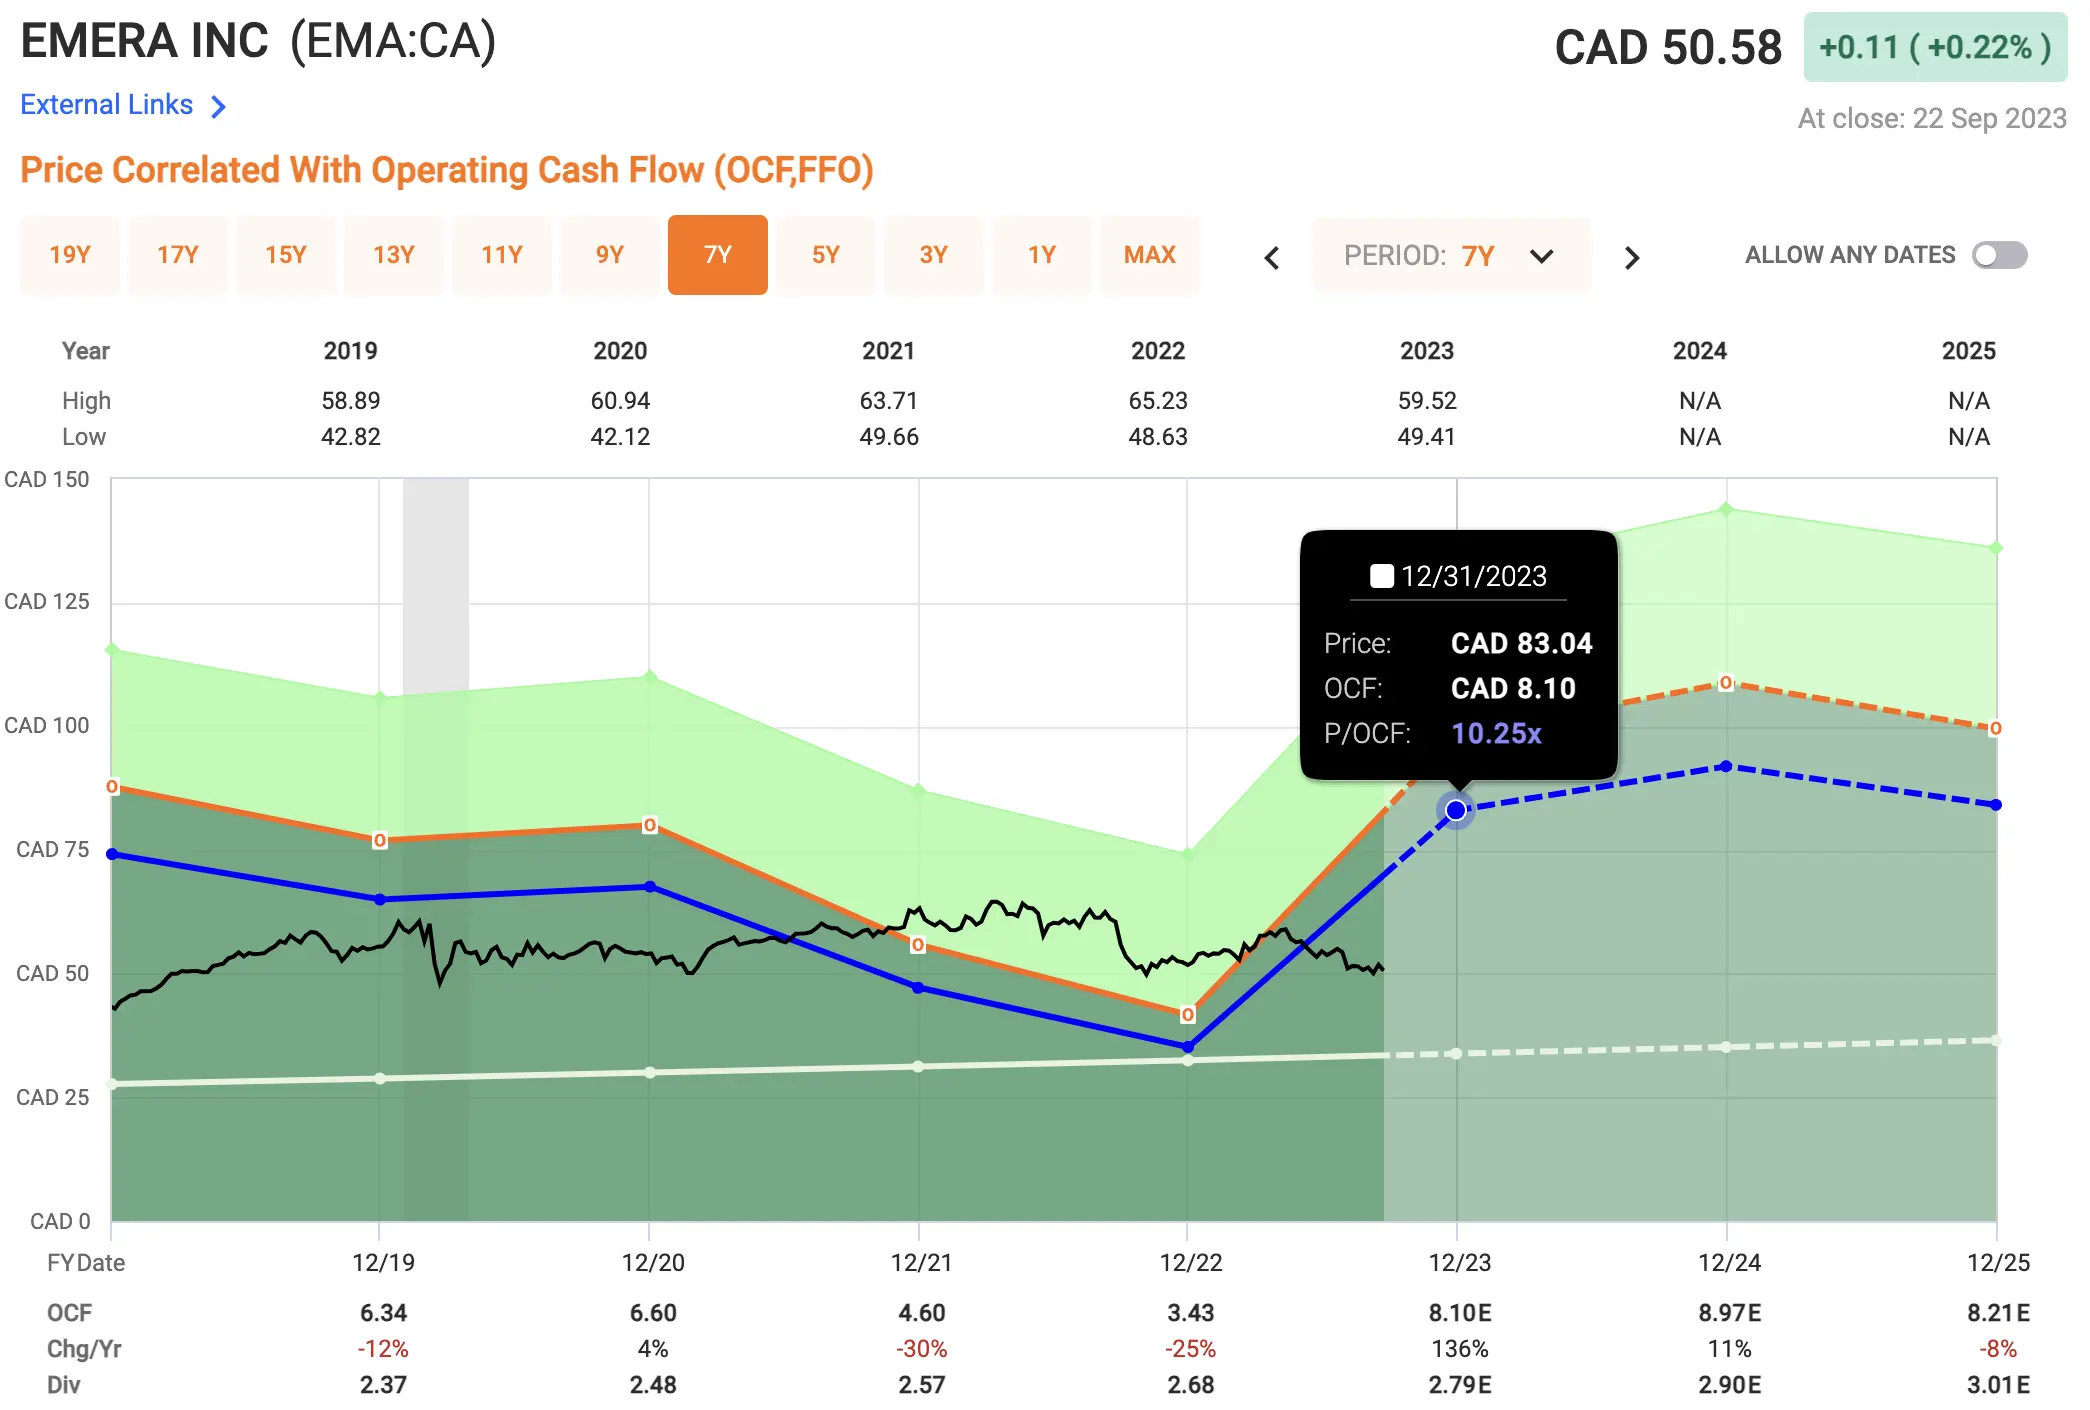
Task: Click the -30% Chg/Yr value
Action: pyautogui.click(x=921, y=1349)
